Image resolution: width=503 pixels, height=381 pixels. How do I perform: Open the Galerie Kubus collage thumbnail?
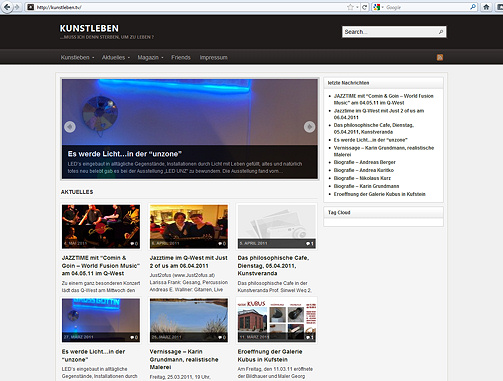(x=277, y=320)
